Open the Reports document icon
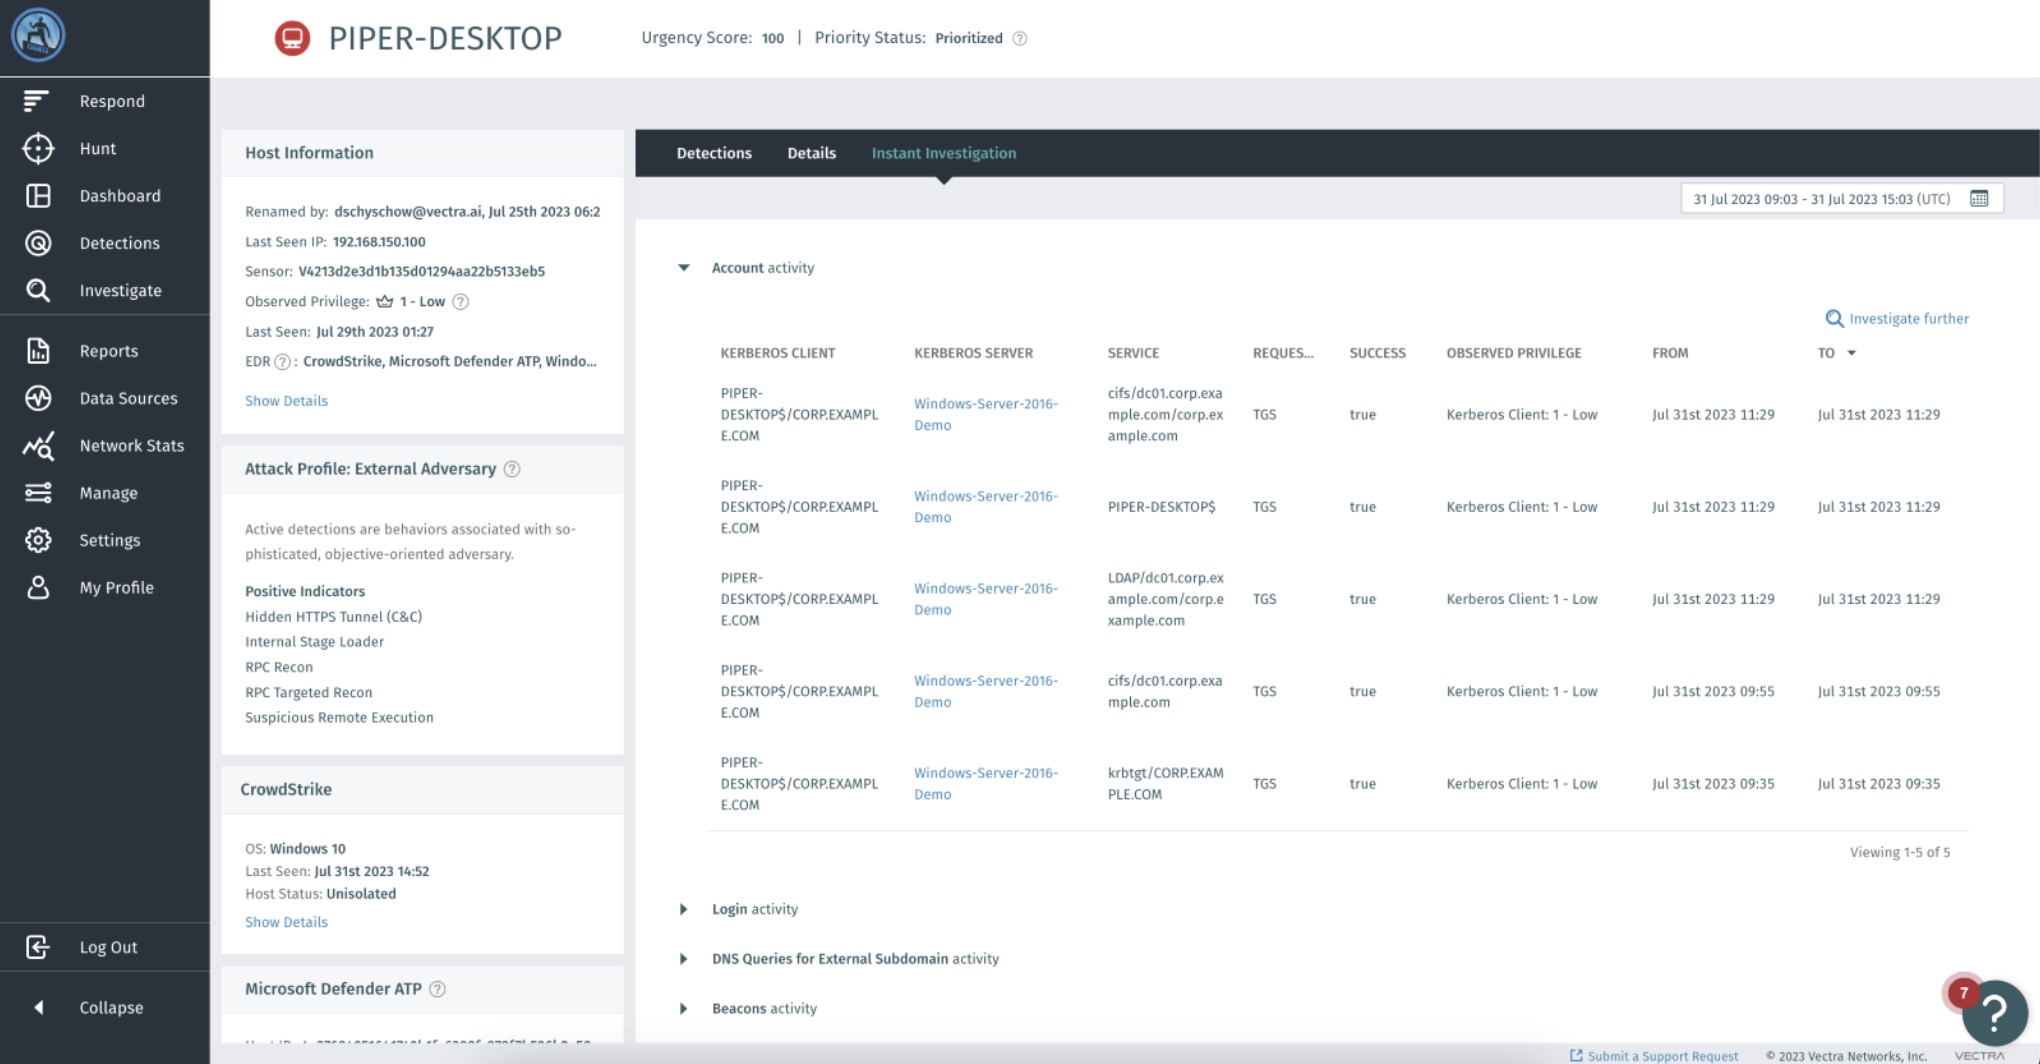This screenshot has width=2040, height=1064. [38, 350]
